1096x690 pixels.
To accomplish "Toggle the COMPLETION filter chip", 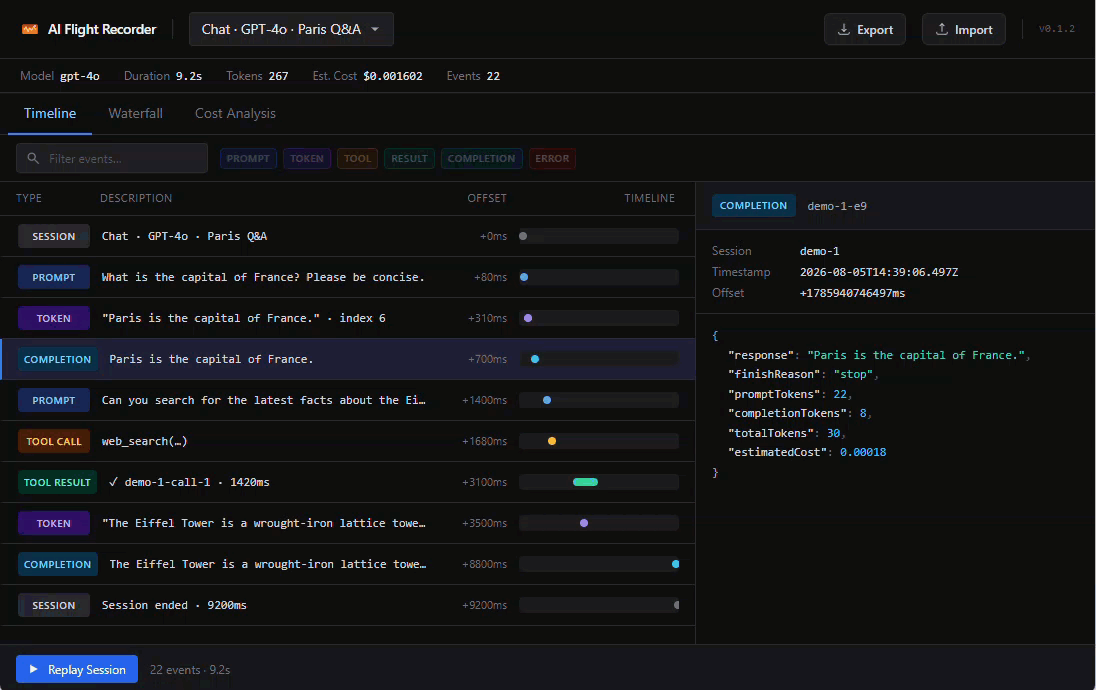I will click(x=481, y=159).
